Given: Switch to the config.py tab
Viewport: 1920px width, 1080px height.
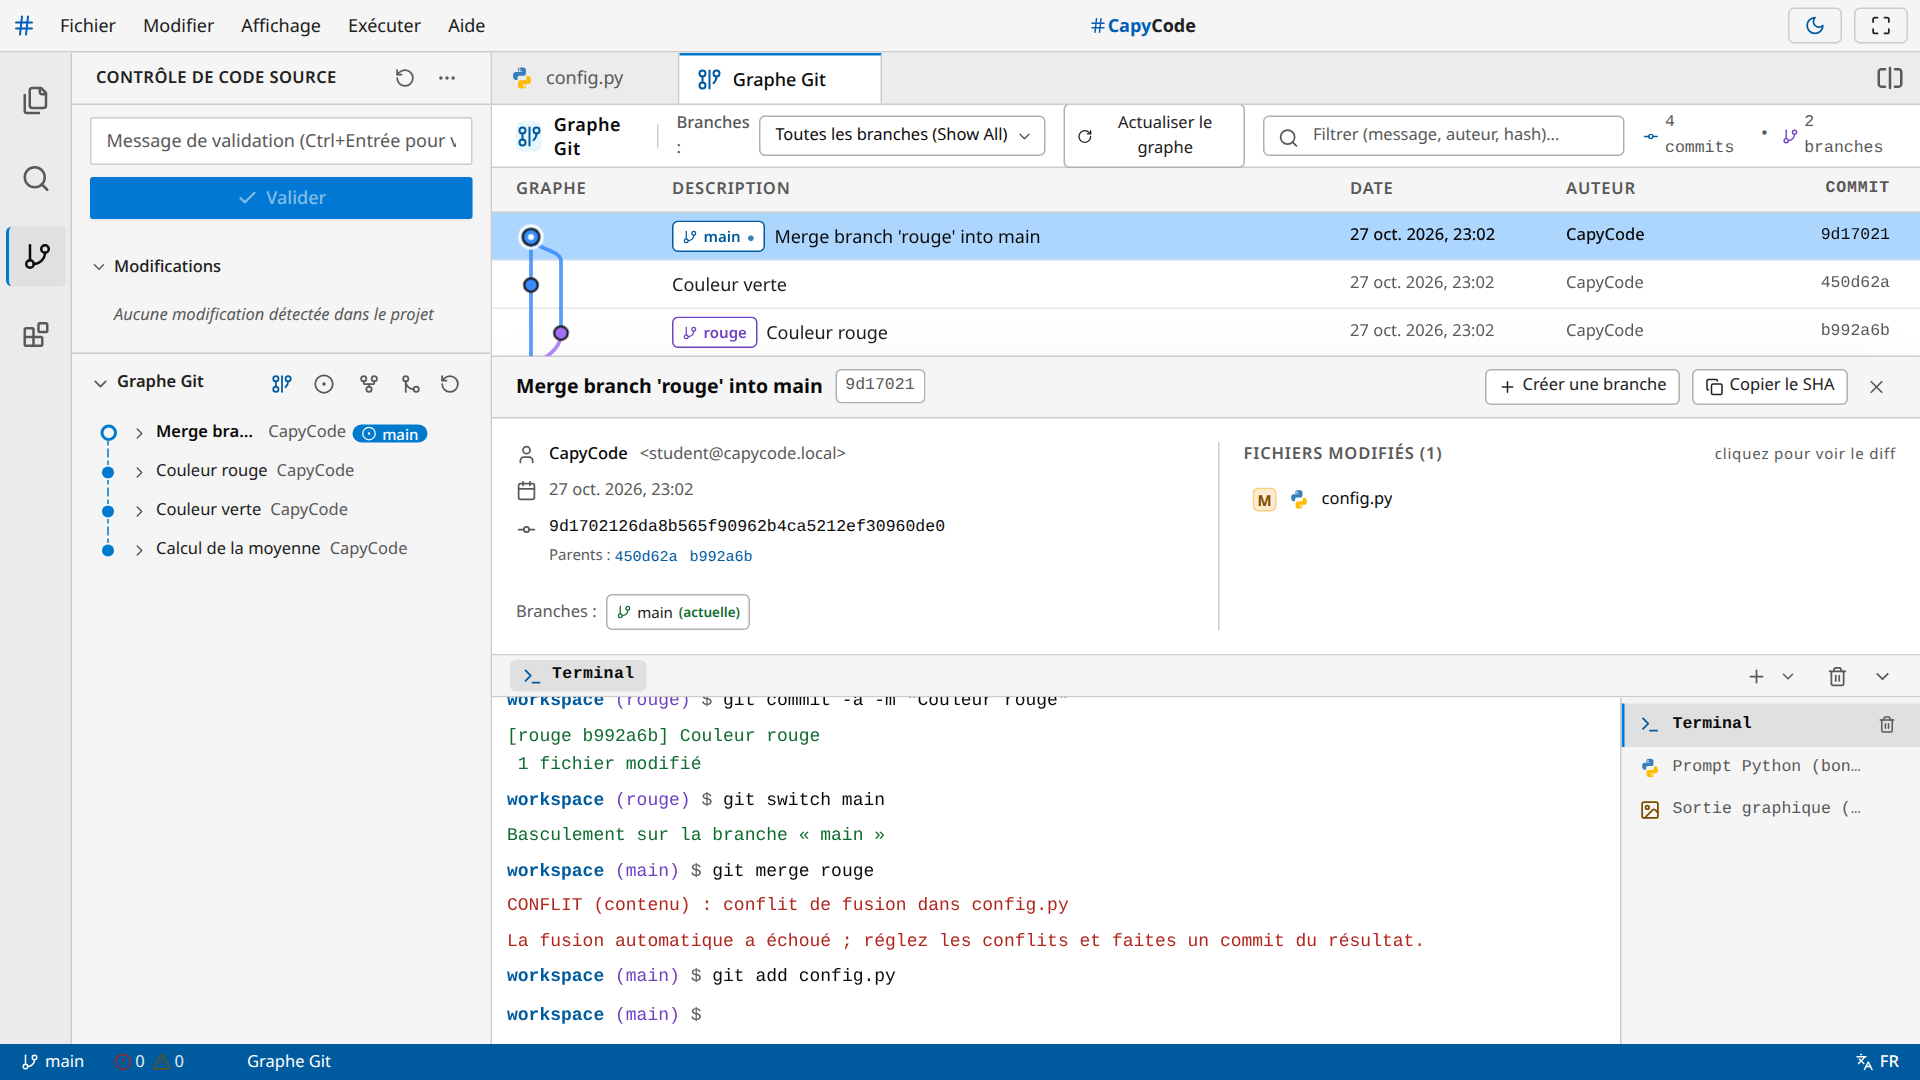Looking at the screenshot, I should pyautogui.click(x=584, y=78).
